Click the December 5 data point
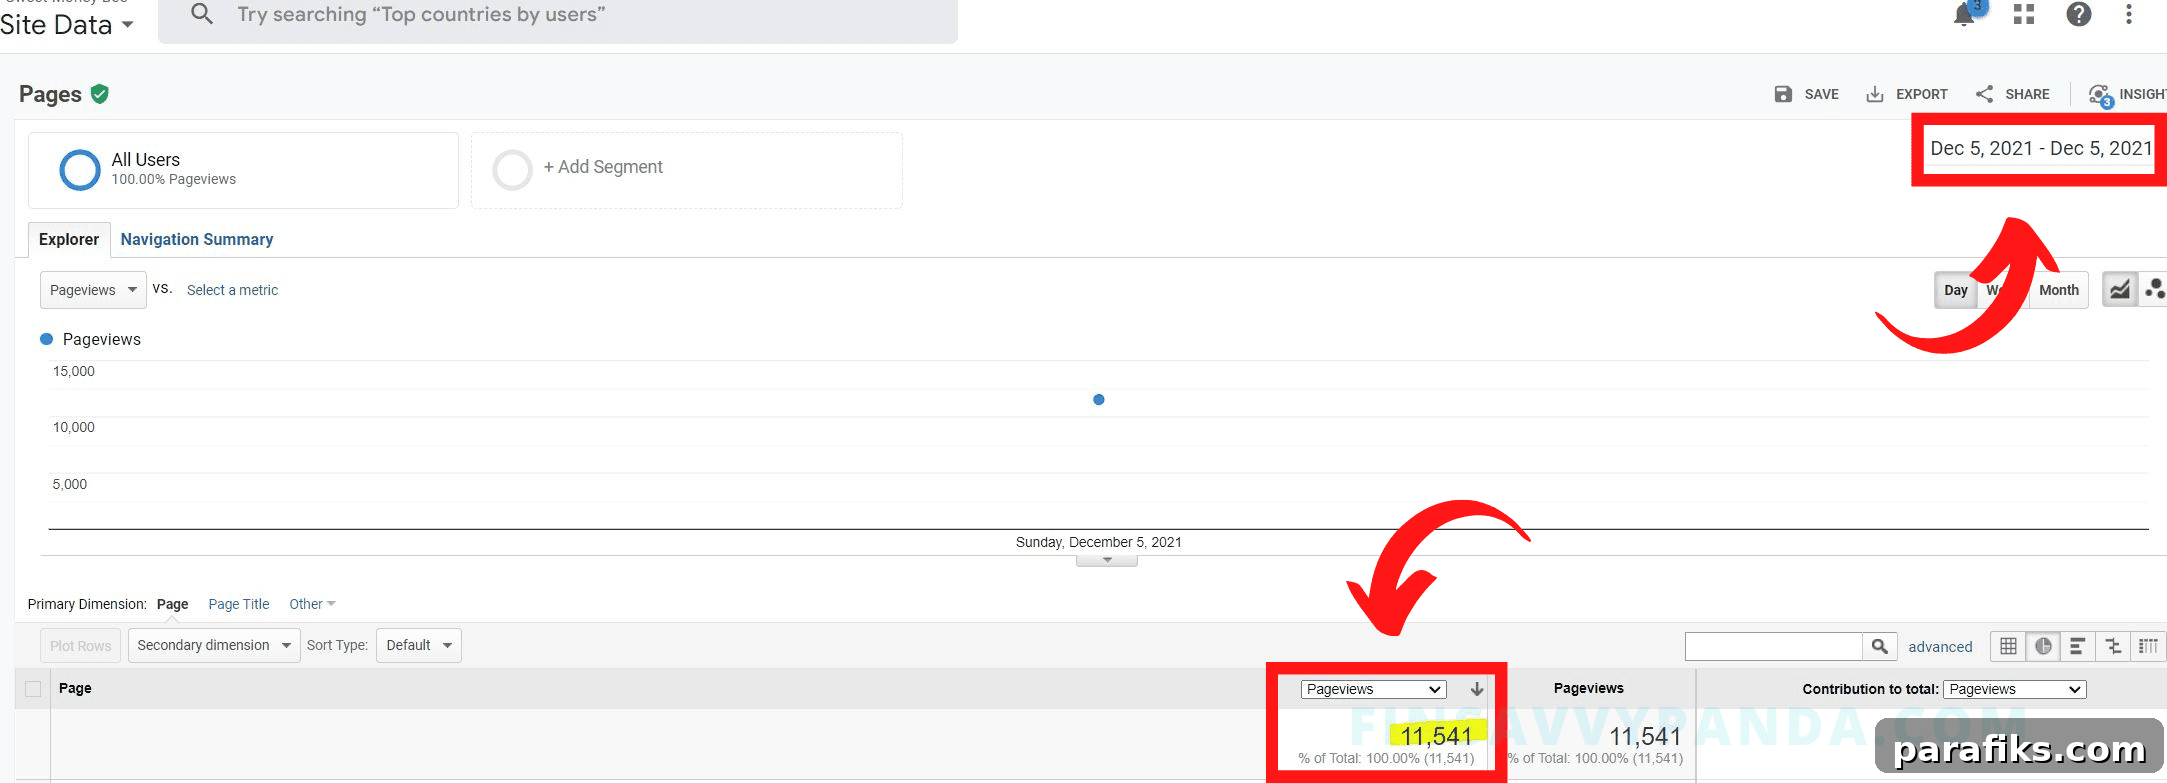The width and height of the screenshot is (2167, 783). [x=1099, y=400]
